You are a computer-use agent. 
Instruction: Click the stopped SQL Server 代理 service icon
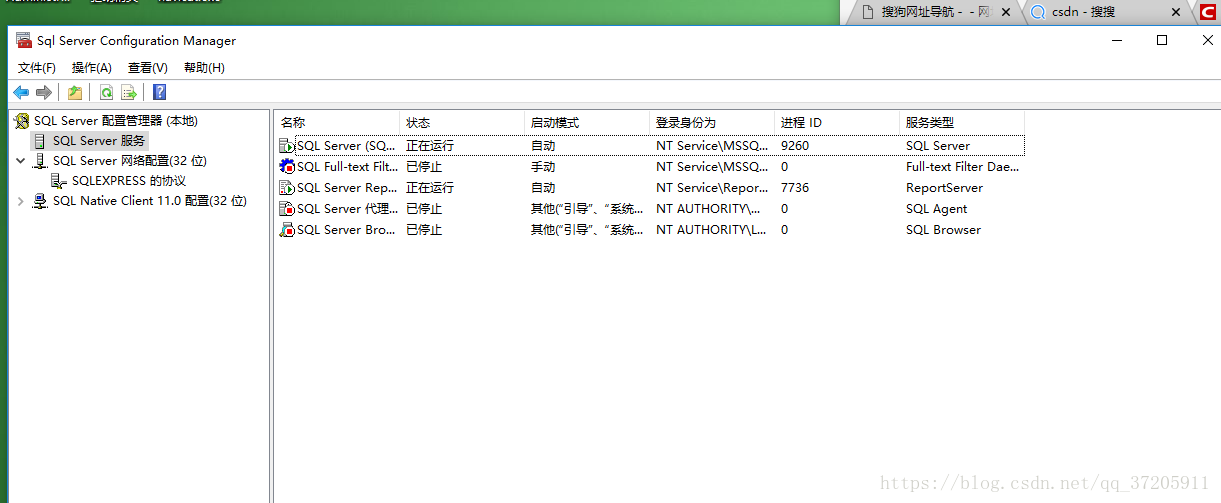point(287,209)
